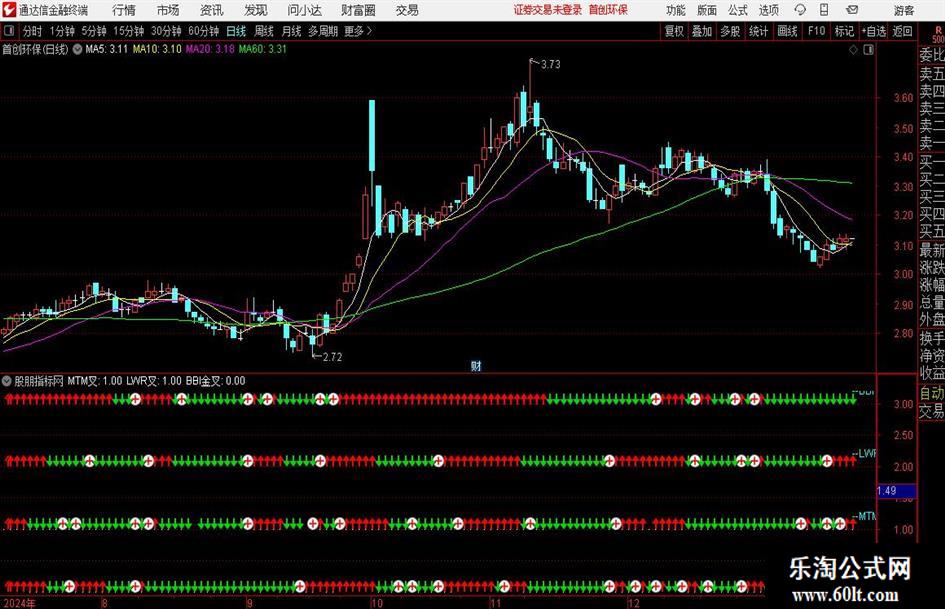
Task: Open the 多周期 multi-period view
Action: 322,31
